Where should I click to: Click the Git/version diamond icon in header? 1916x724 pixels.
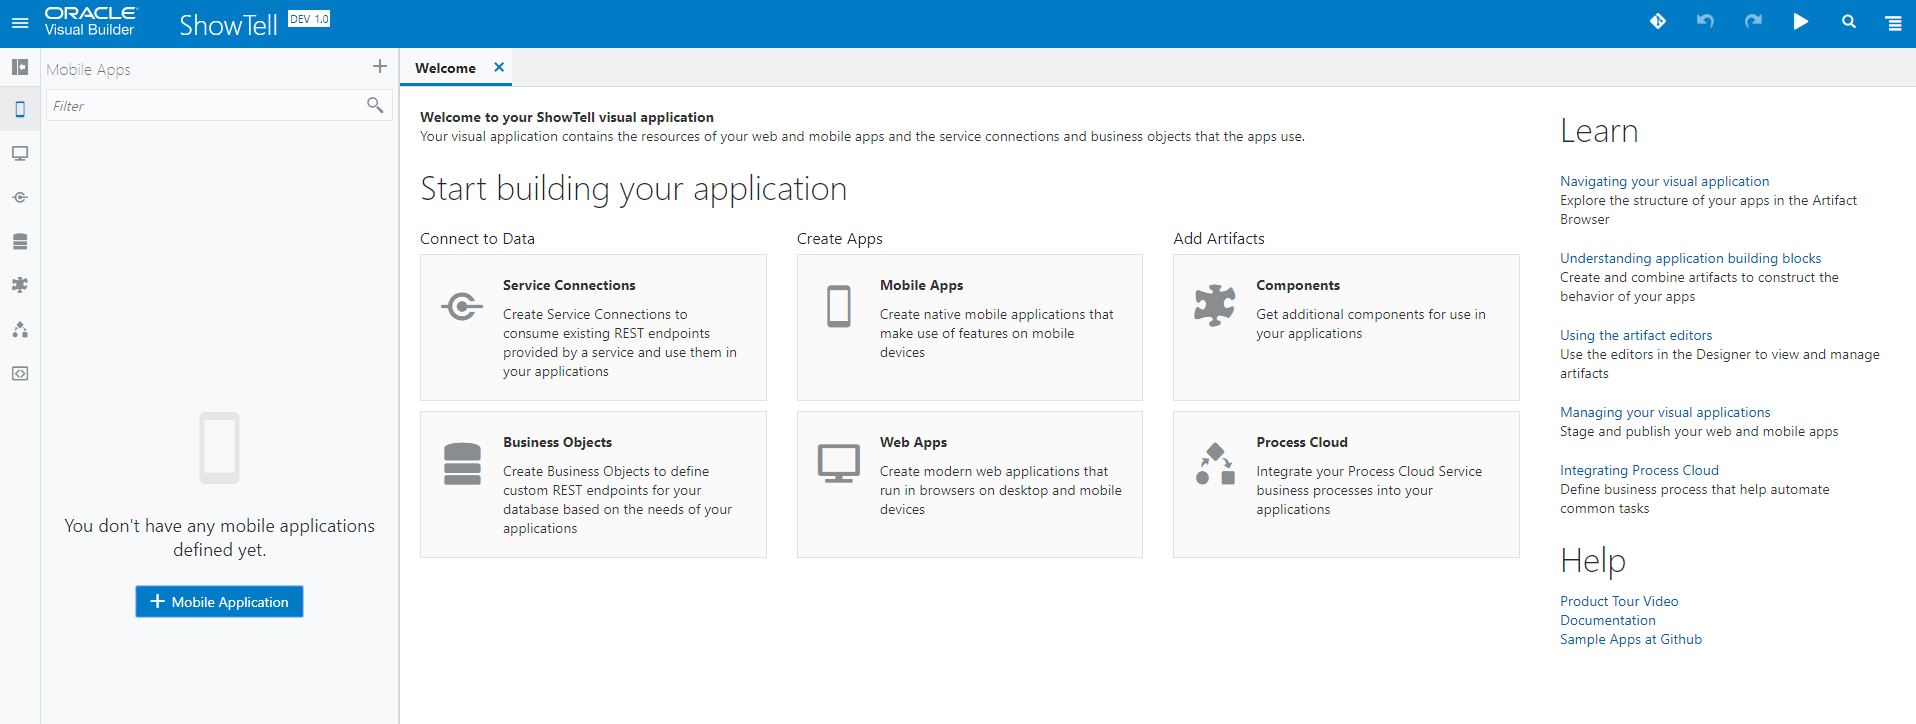[1658, 21]
